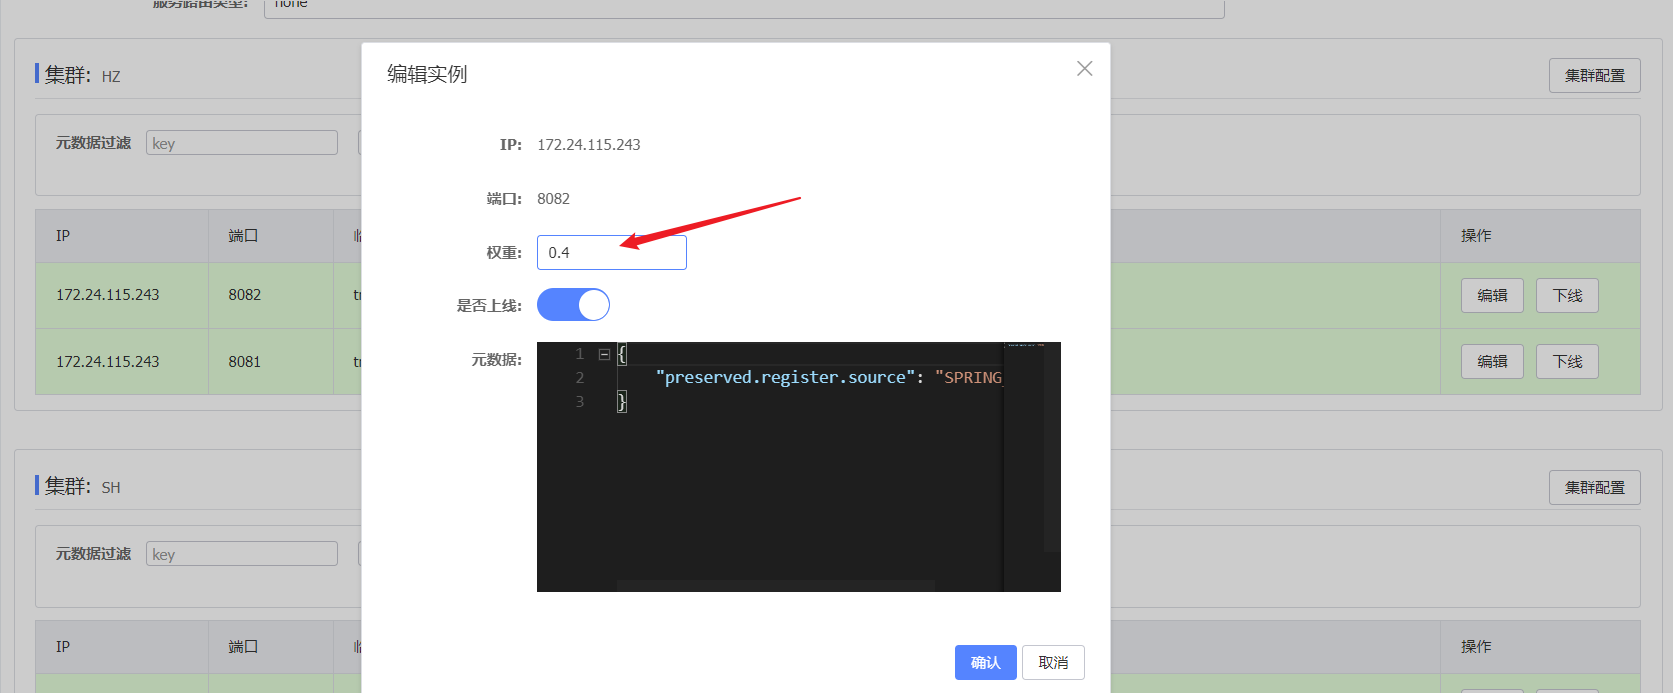Viewport: 1673px width, 693px height.
Task: Click the 编辑实例 dialog title
Action: click(x=427, y=74)
